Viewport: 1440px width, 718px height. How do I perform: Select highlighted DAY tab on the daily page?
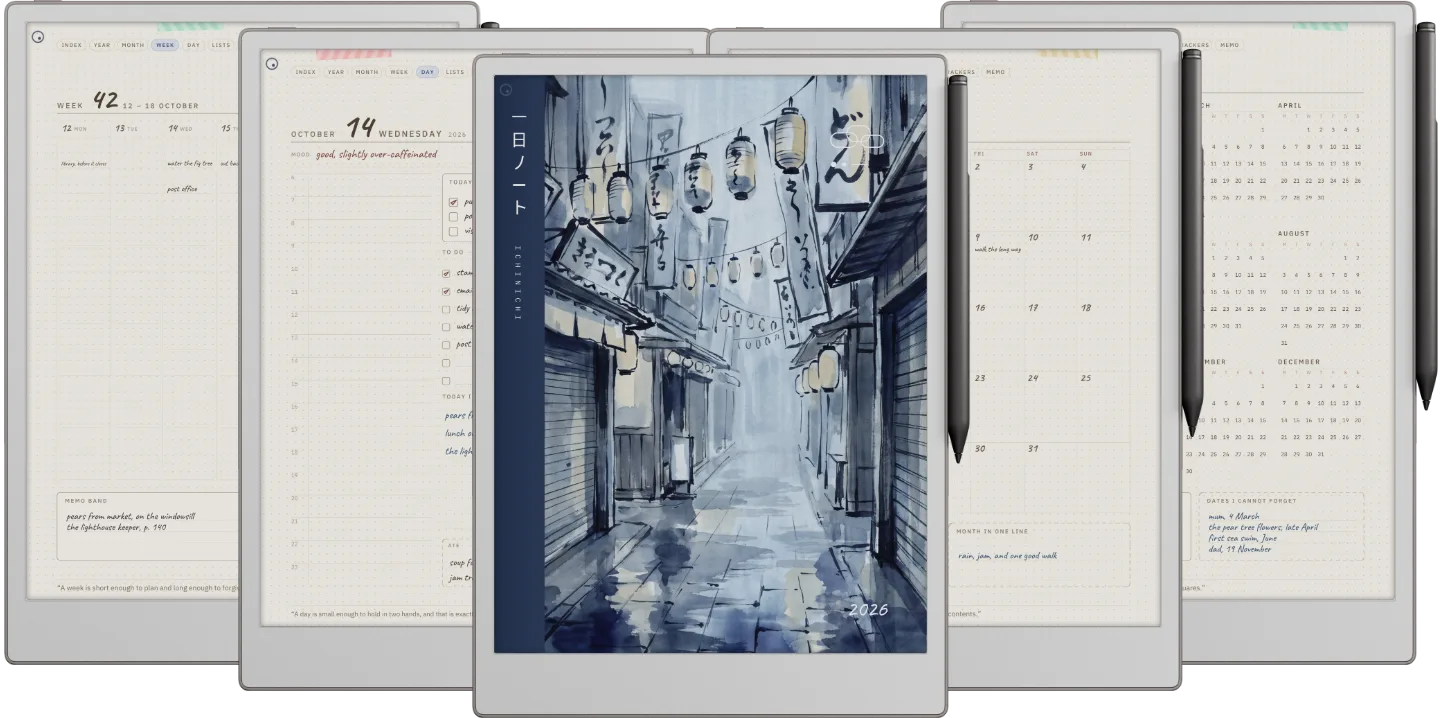tap(427, 72)
